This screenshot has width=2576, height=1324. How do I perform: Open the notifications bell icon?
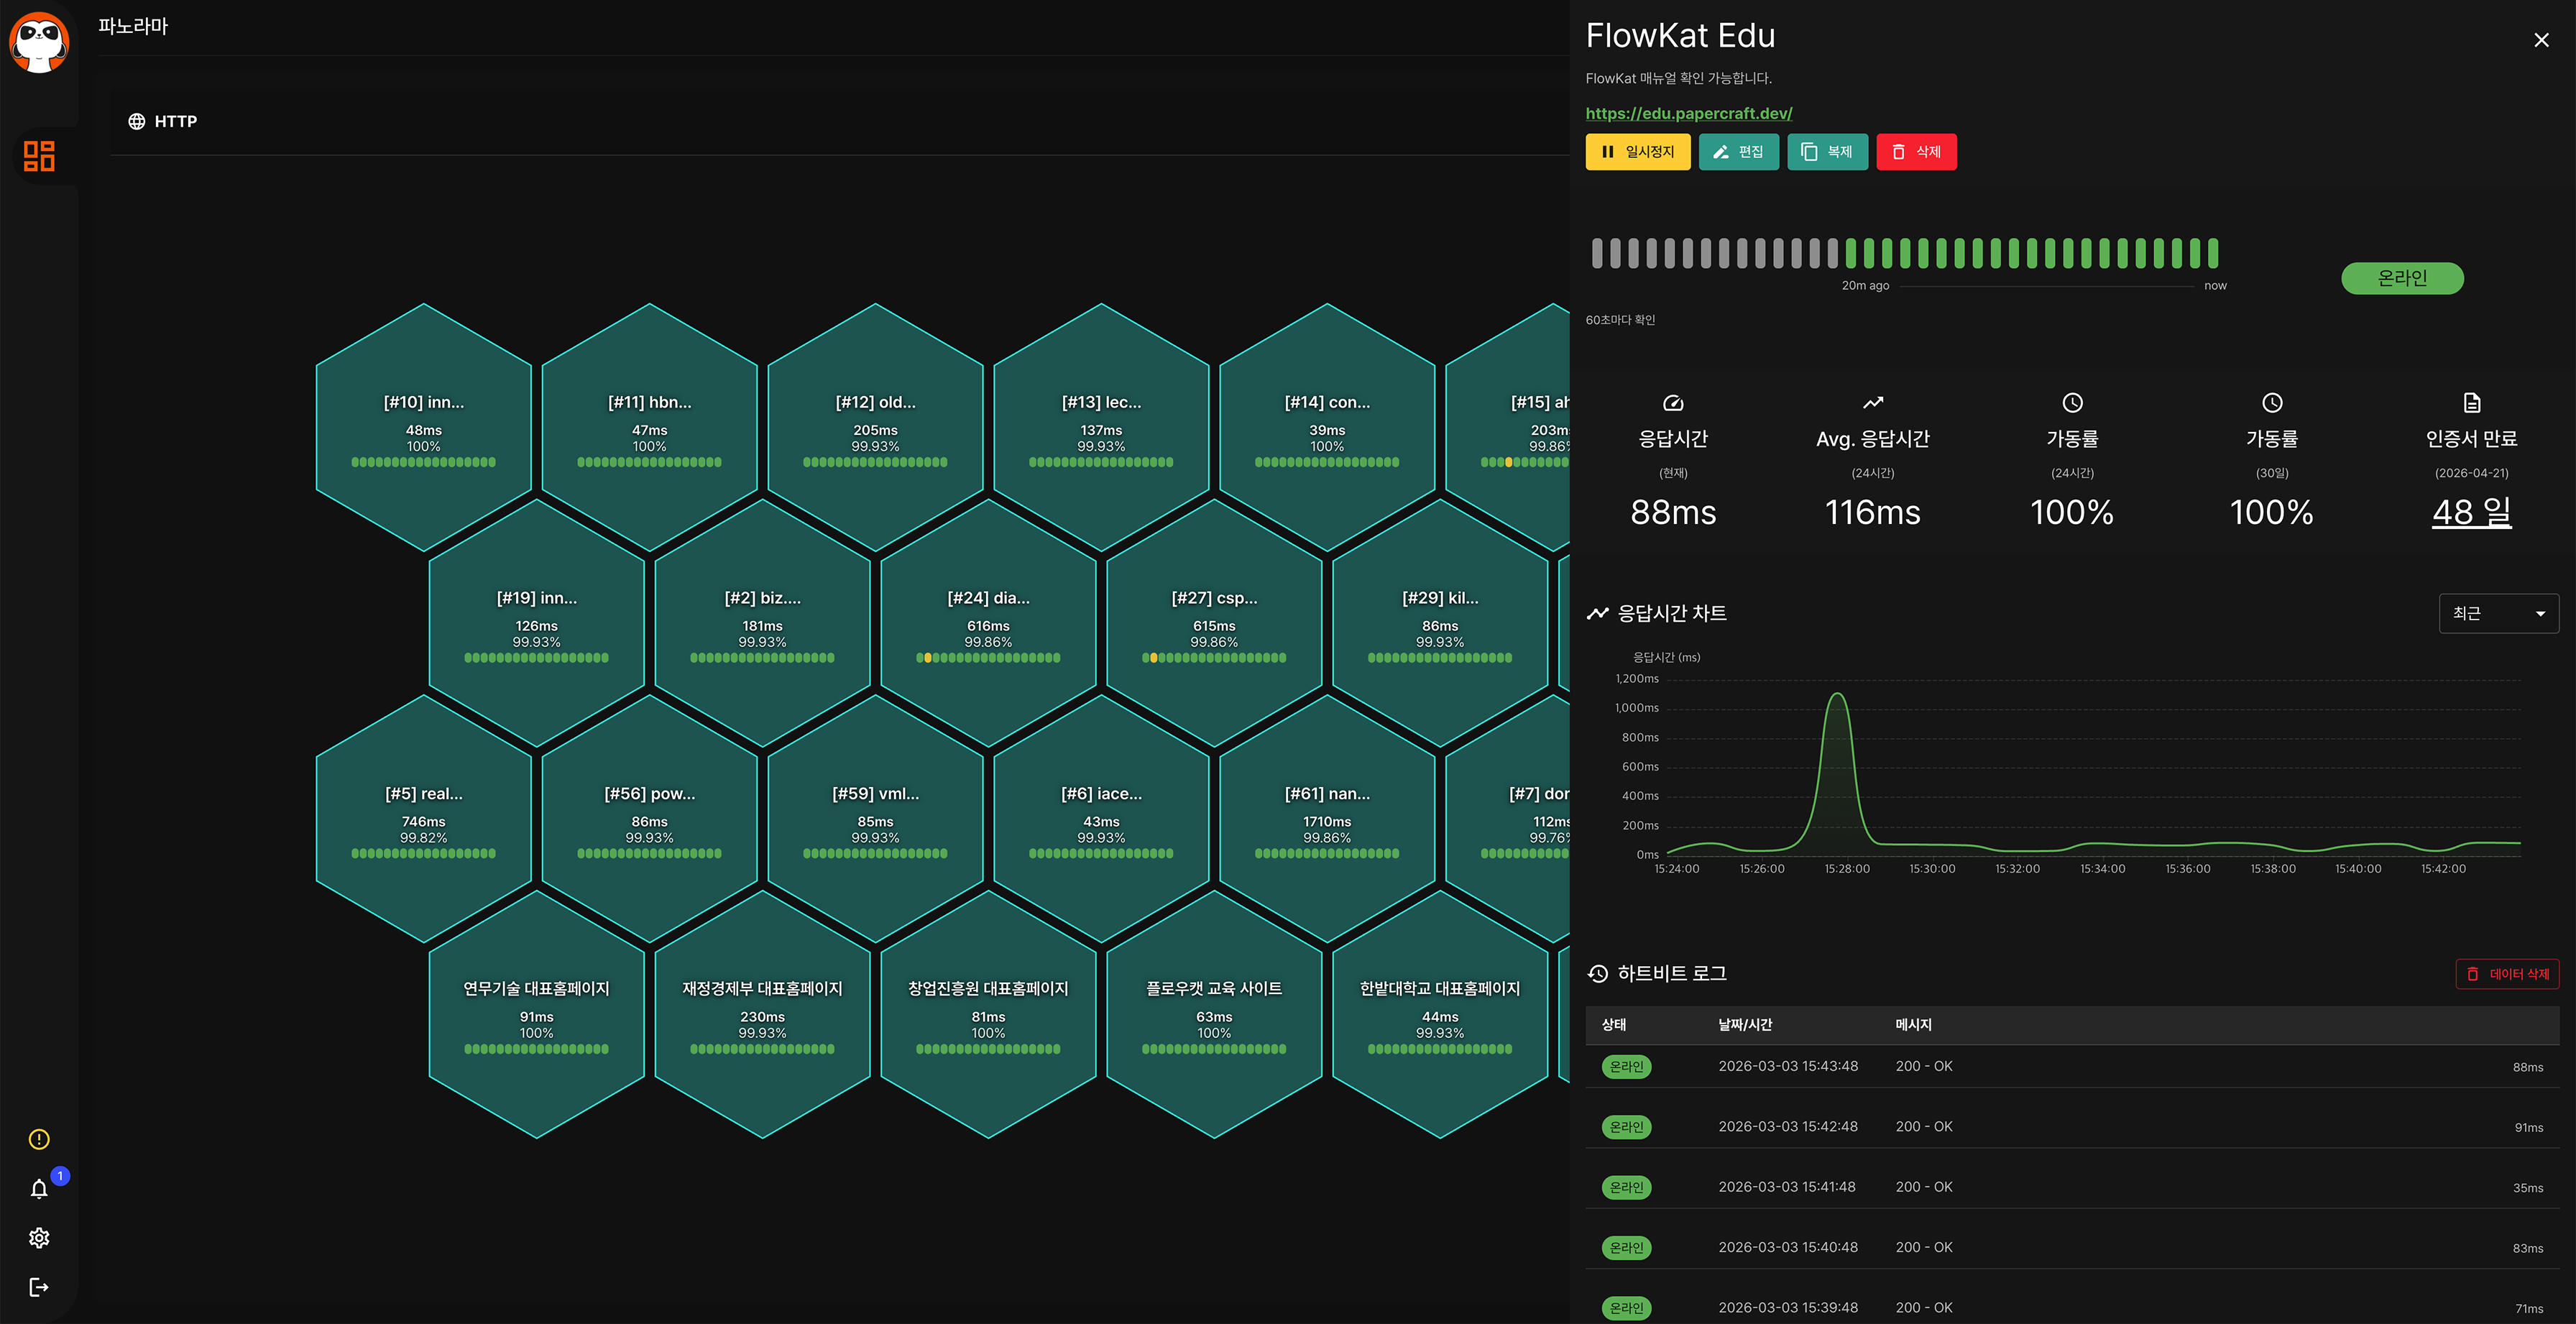coord(39,1189)
